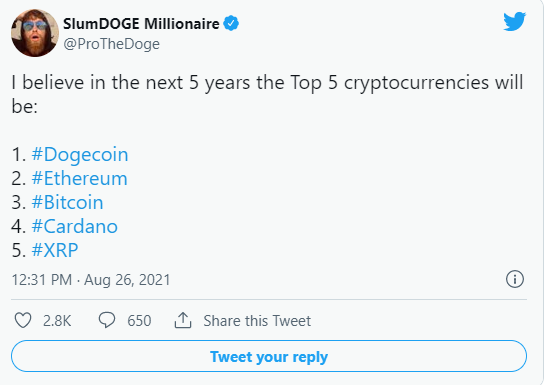Click the 650 replies count
Viewport: 545px width, 385px height.
[x=139, y=321]
